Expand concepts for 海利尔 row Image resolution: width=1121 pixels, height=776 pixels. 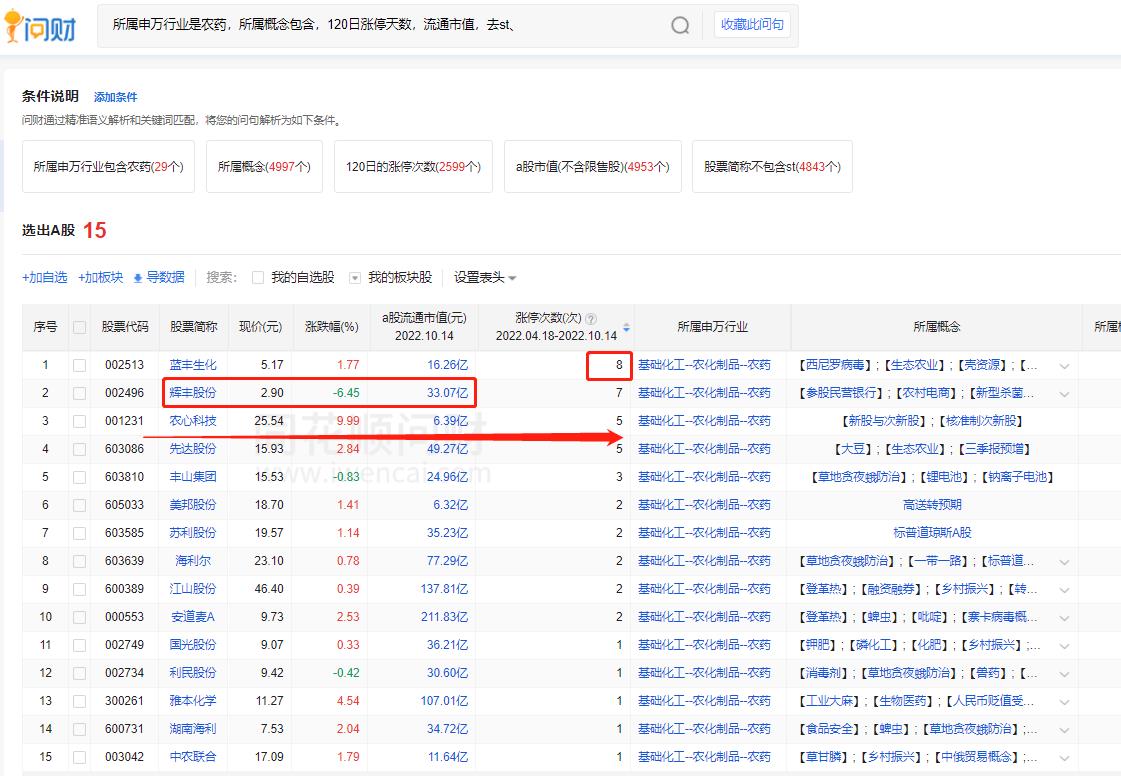click(1065, 562)
